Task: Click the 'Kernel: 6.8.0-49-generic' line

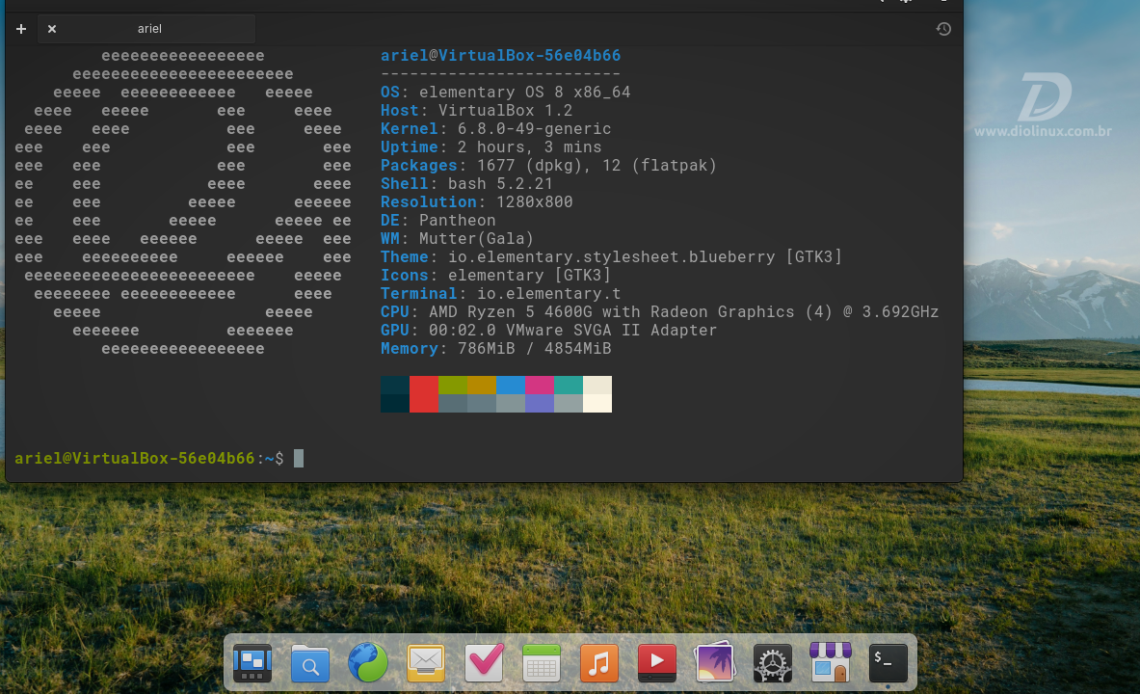Action: tap(496, 129)
